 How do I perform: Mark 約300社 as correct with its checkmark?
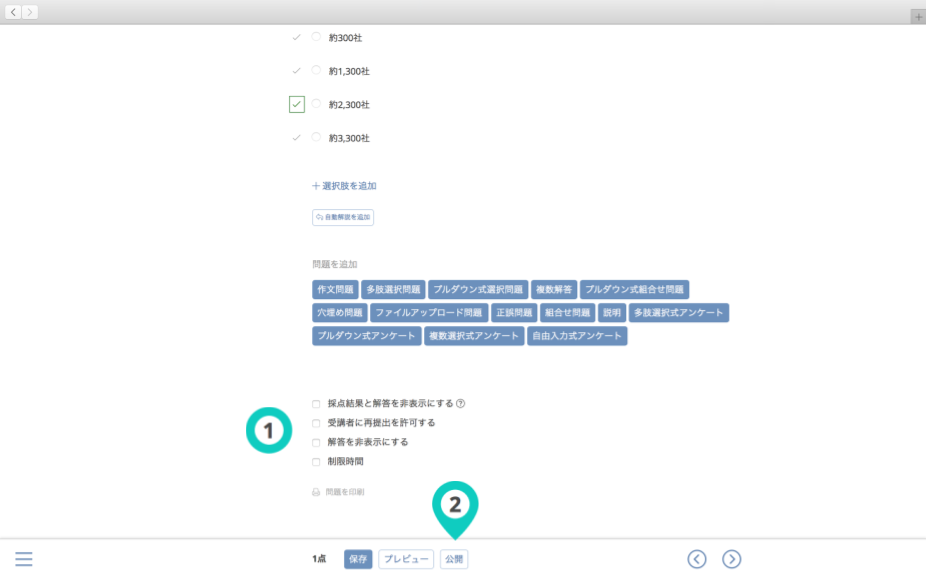click(x=296, y=37)
